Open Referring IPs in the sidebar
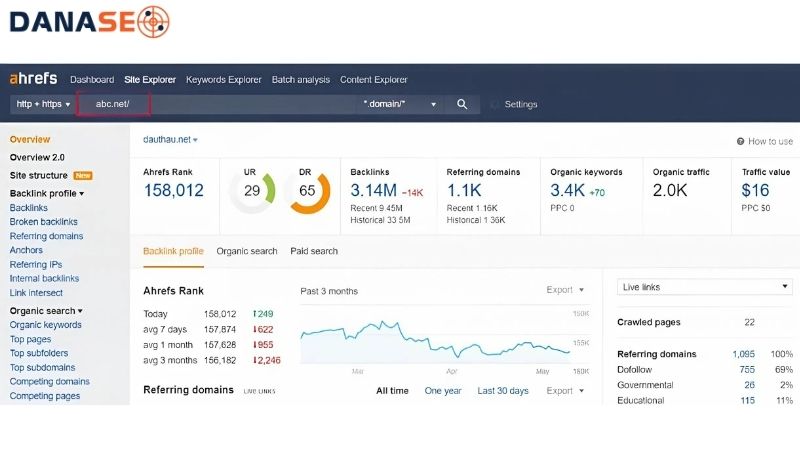800x450 pixels. coord(36,264)
